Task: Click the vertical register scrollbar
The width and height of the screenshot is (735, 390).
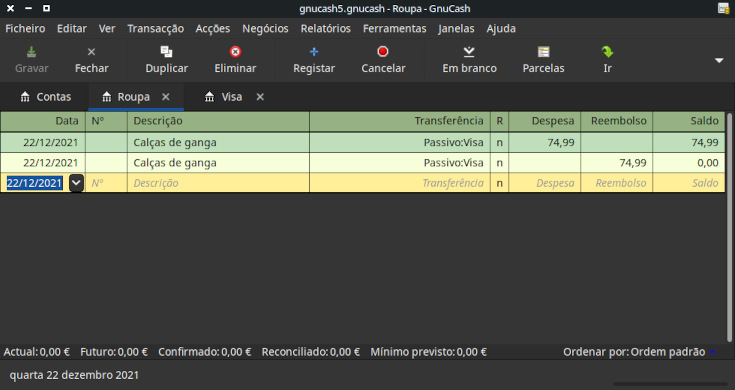Action: (729, 227)
